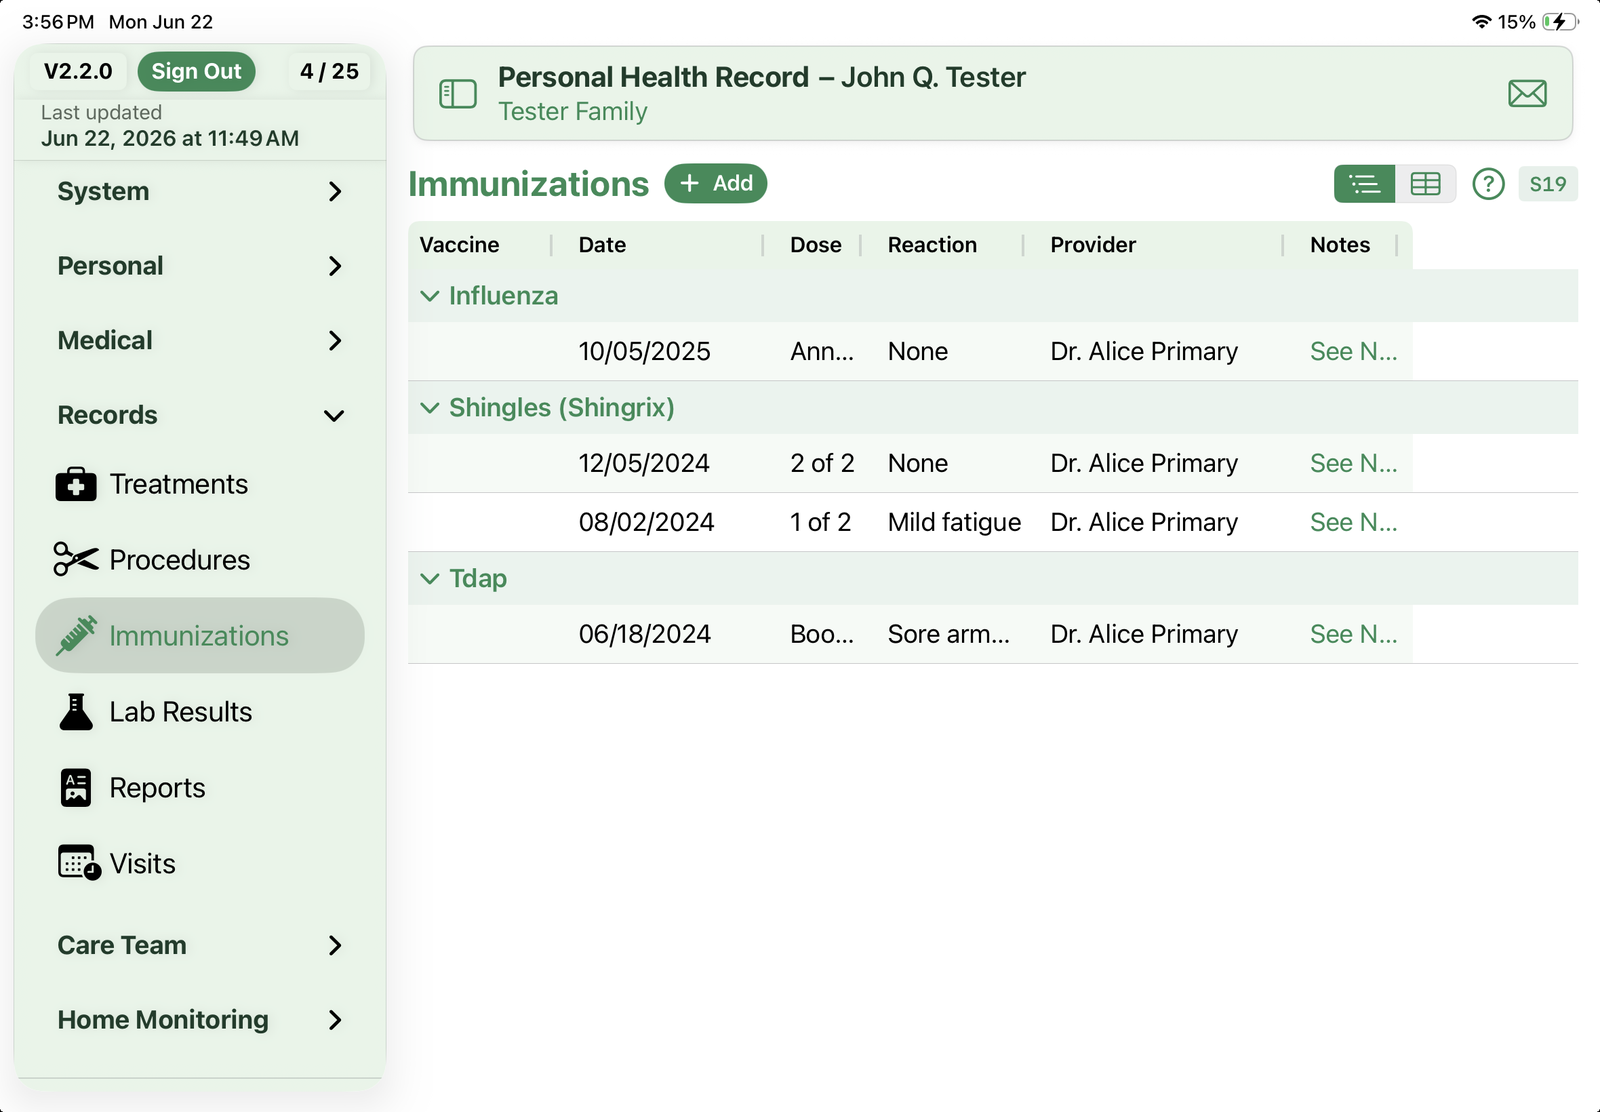
Task: Collapse the Shingles (Shingrix) group
Action: [x=430, y=408]
